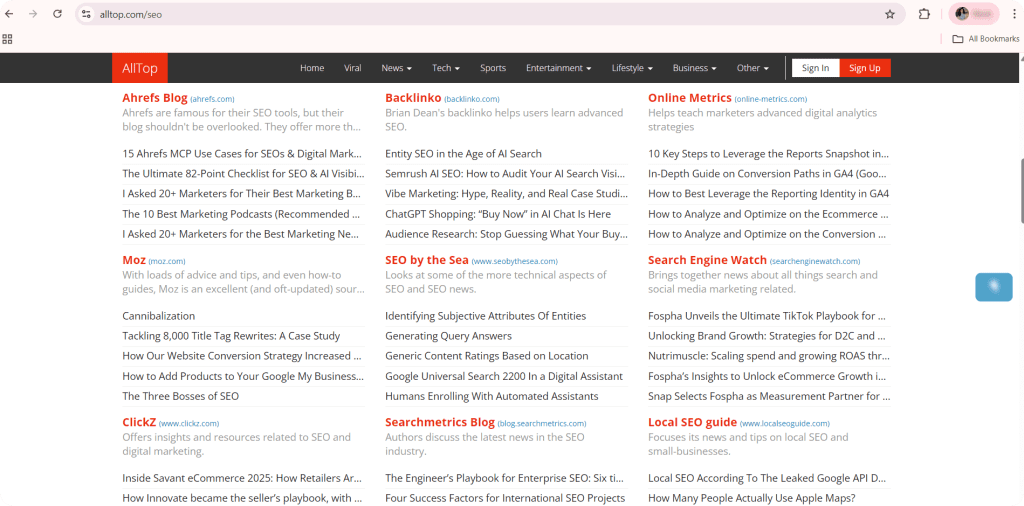Bookmark this page with the star icon

[x=889, y=14]
